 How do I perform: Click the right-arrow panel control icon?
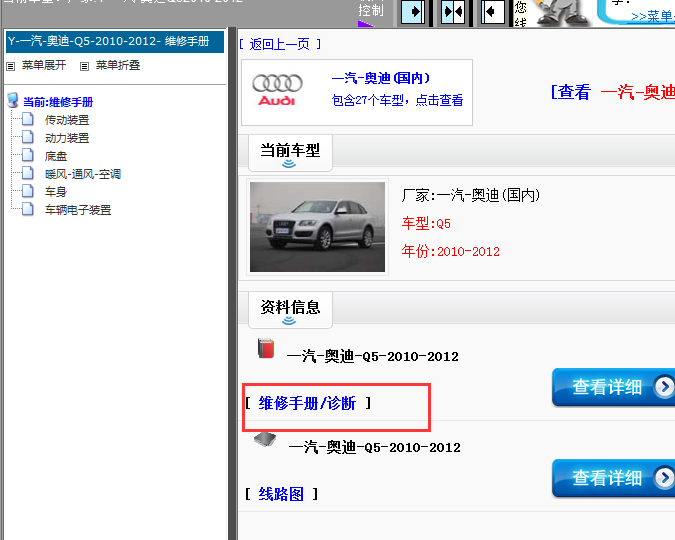pos(413,12)
